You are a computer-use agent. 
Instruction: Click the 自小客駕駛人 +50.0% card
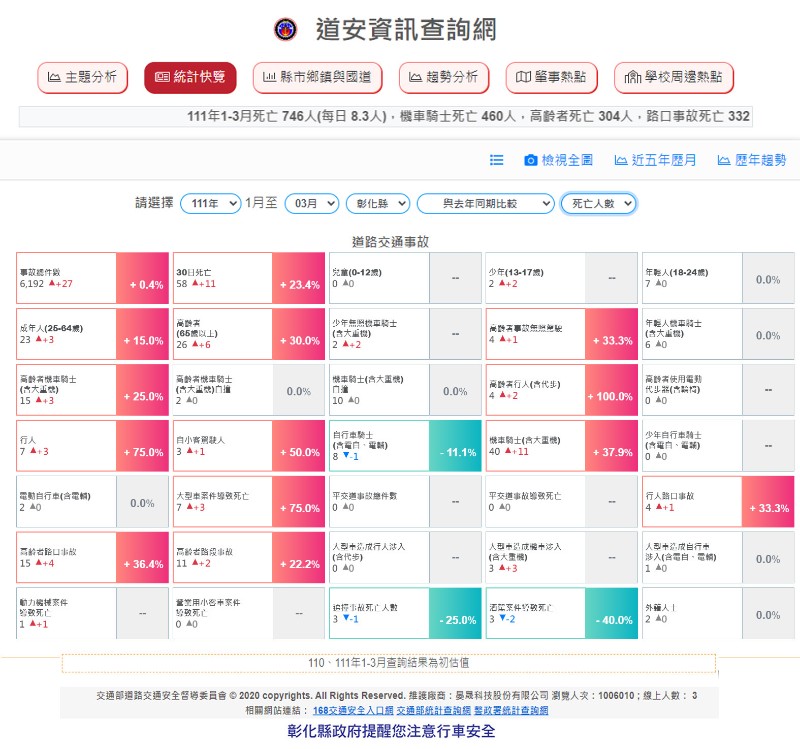249,446
